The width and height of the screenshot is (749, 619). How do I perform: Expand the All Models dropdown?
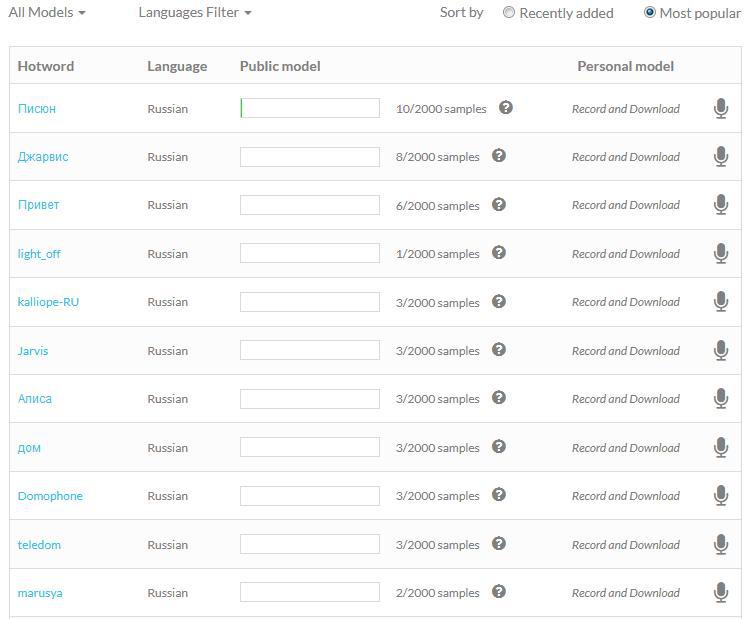click(47, 13)
